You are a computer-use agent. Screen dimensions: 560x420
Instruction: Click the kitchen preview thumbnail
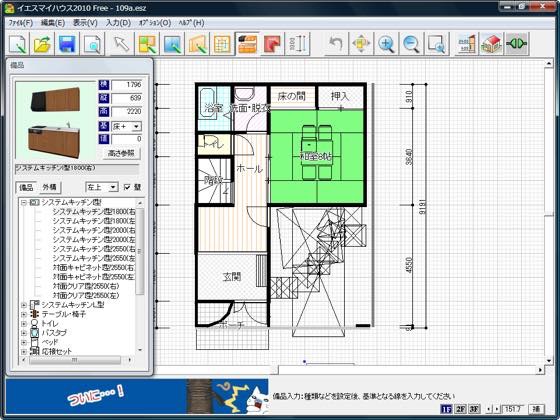(x=56, y=120)
